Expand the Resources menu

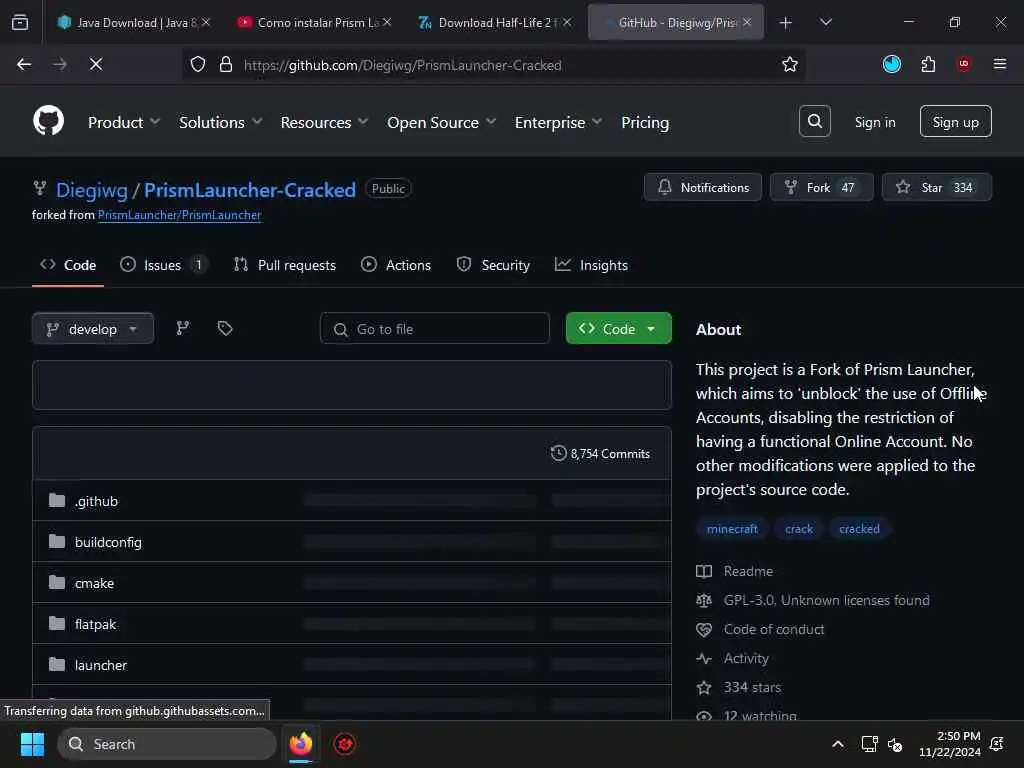(324, 122)
